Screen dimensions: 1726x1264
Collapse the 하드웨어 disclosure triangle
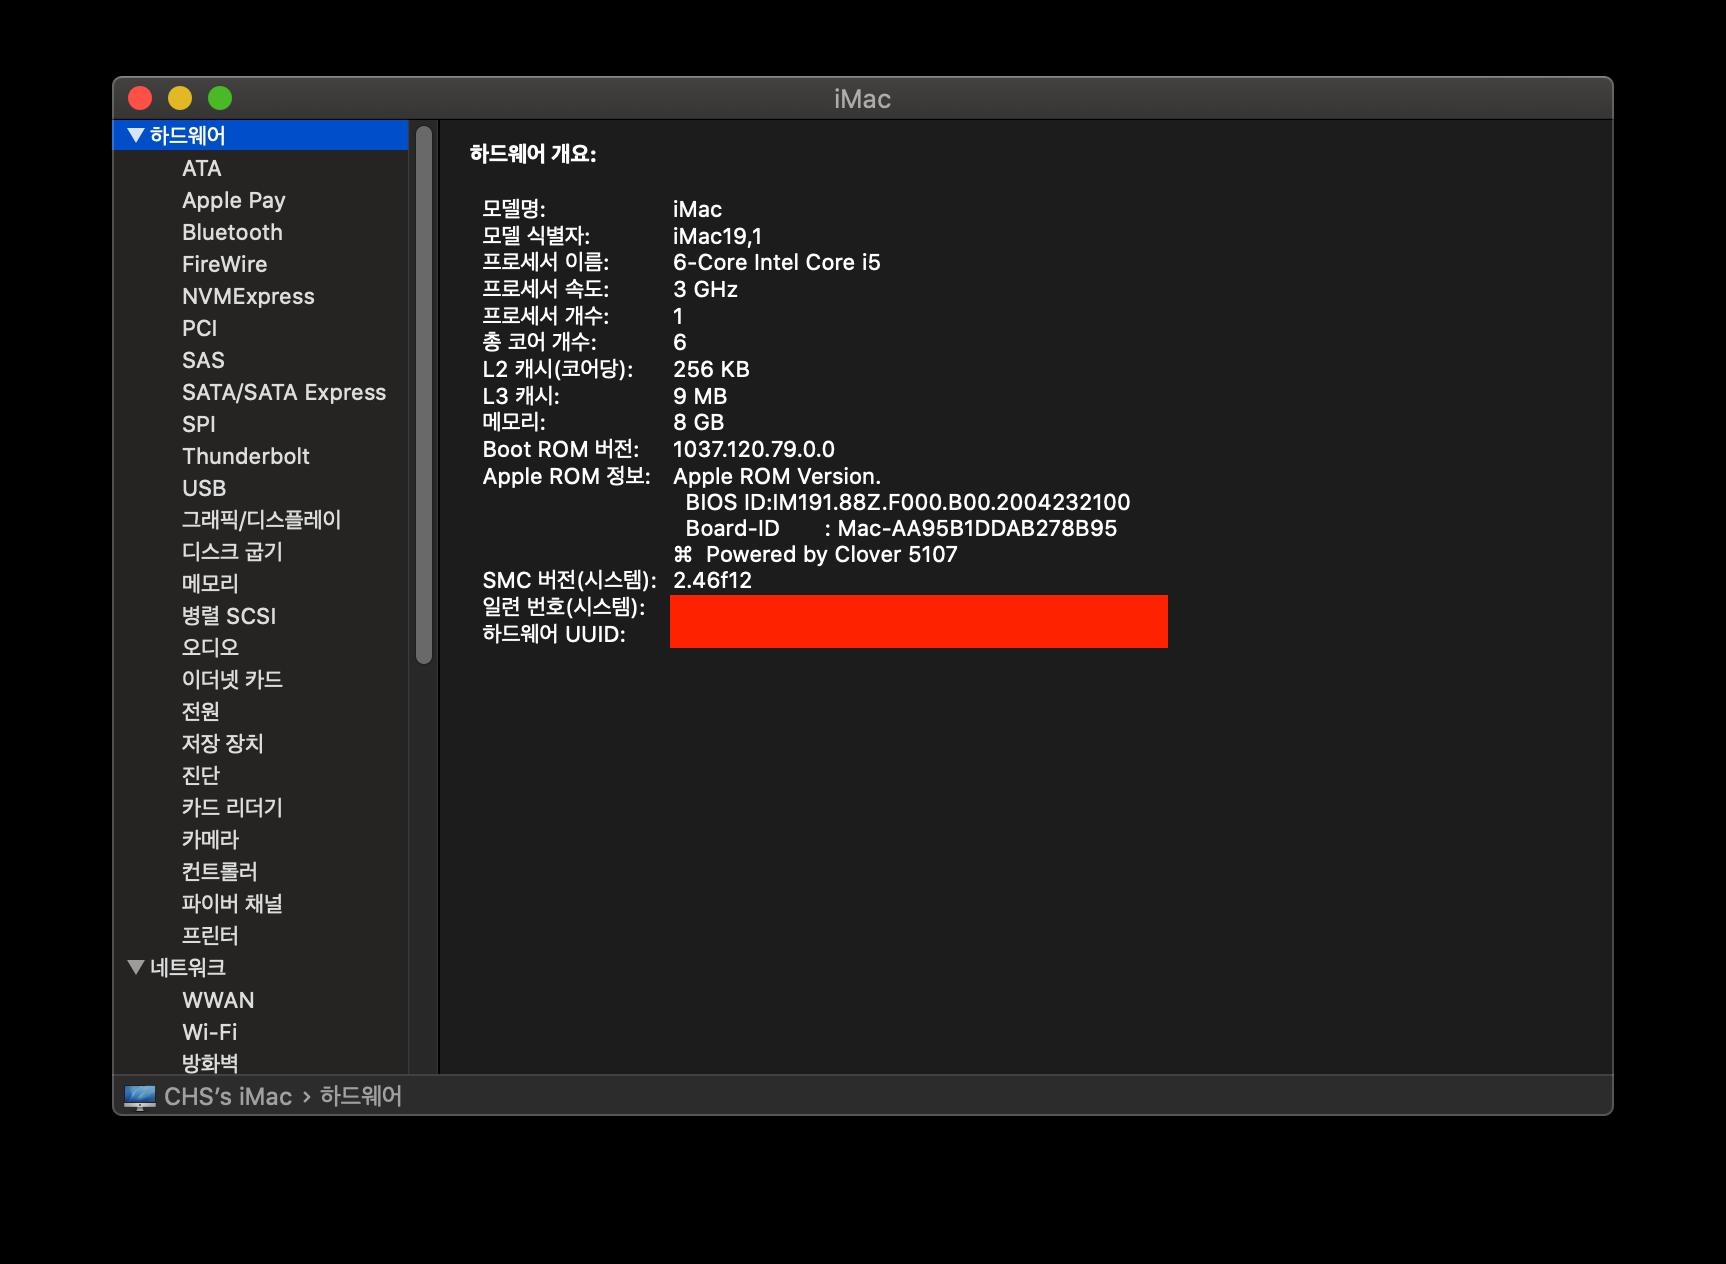coord(136,135)
